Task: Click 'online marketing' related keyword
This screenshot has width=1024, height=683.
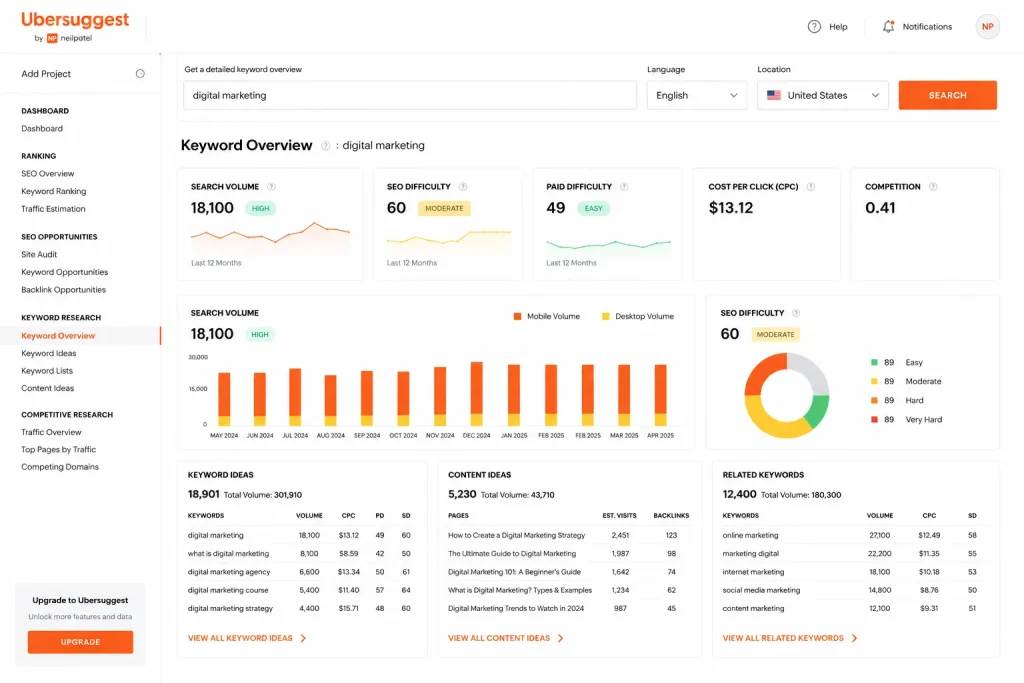Action: click(750, 535)
